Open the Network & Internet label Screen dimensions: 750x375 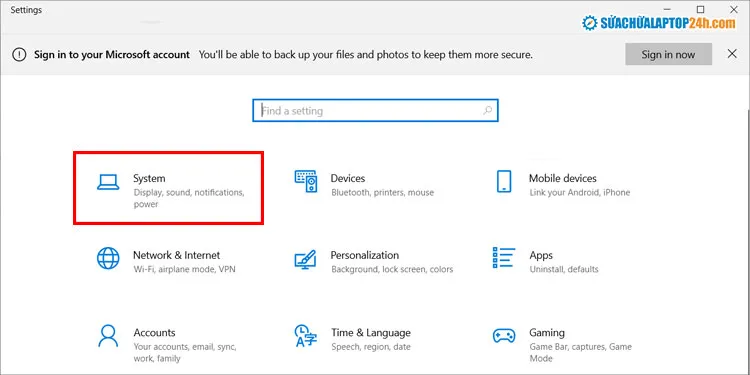pyautogui.click(x=176, y=255)
